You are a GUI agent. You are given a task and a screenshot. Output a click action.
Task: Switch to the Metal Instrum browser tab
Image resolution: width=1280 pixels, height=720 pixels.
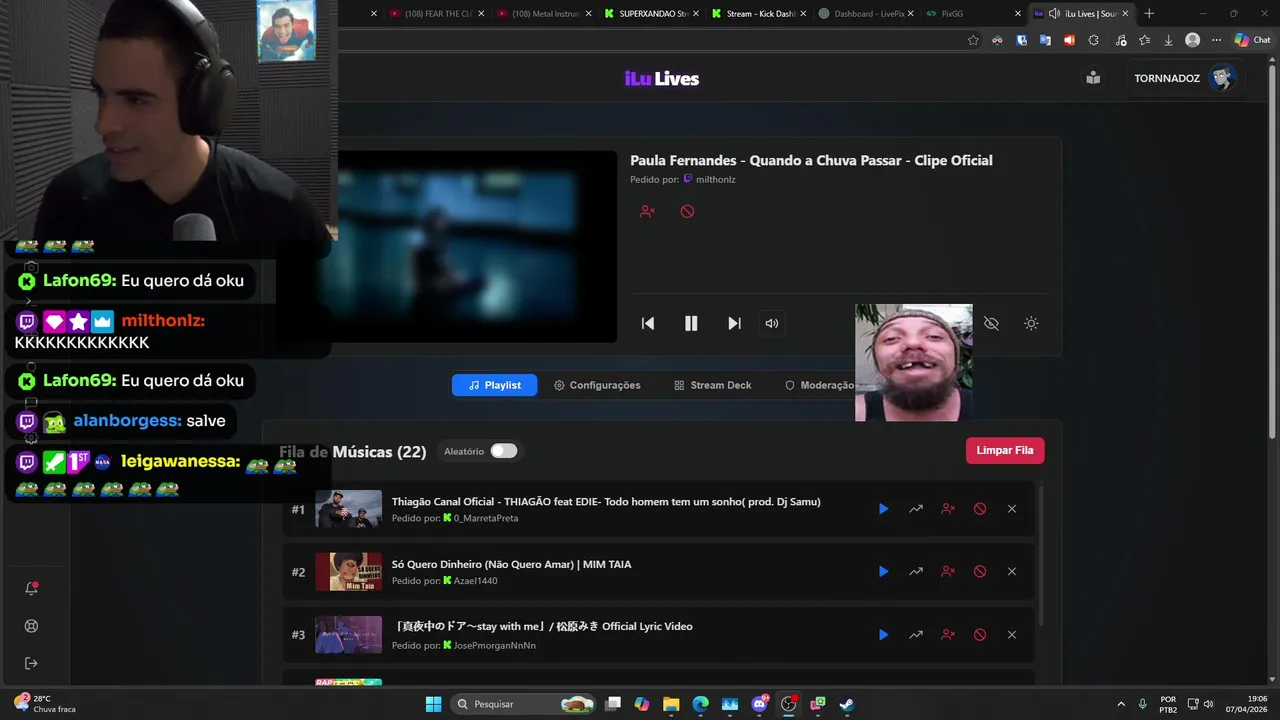click(x=543, y=14)
